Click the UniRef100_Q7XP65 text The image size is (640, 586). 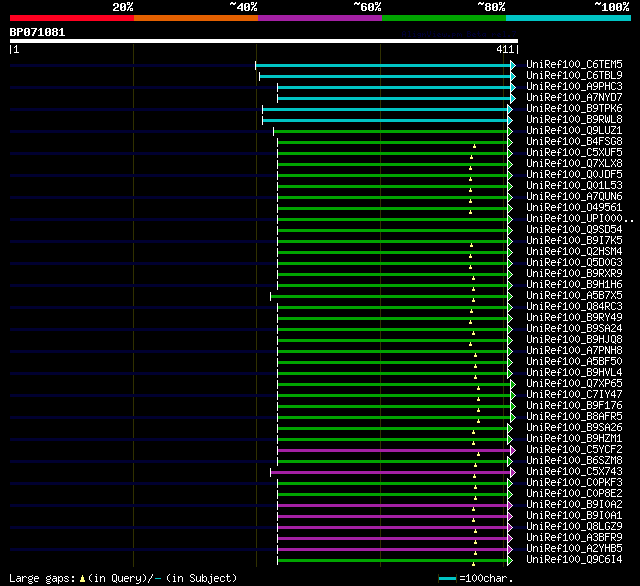574,384
